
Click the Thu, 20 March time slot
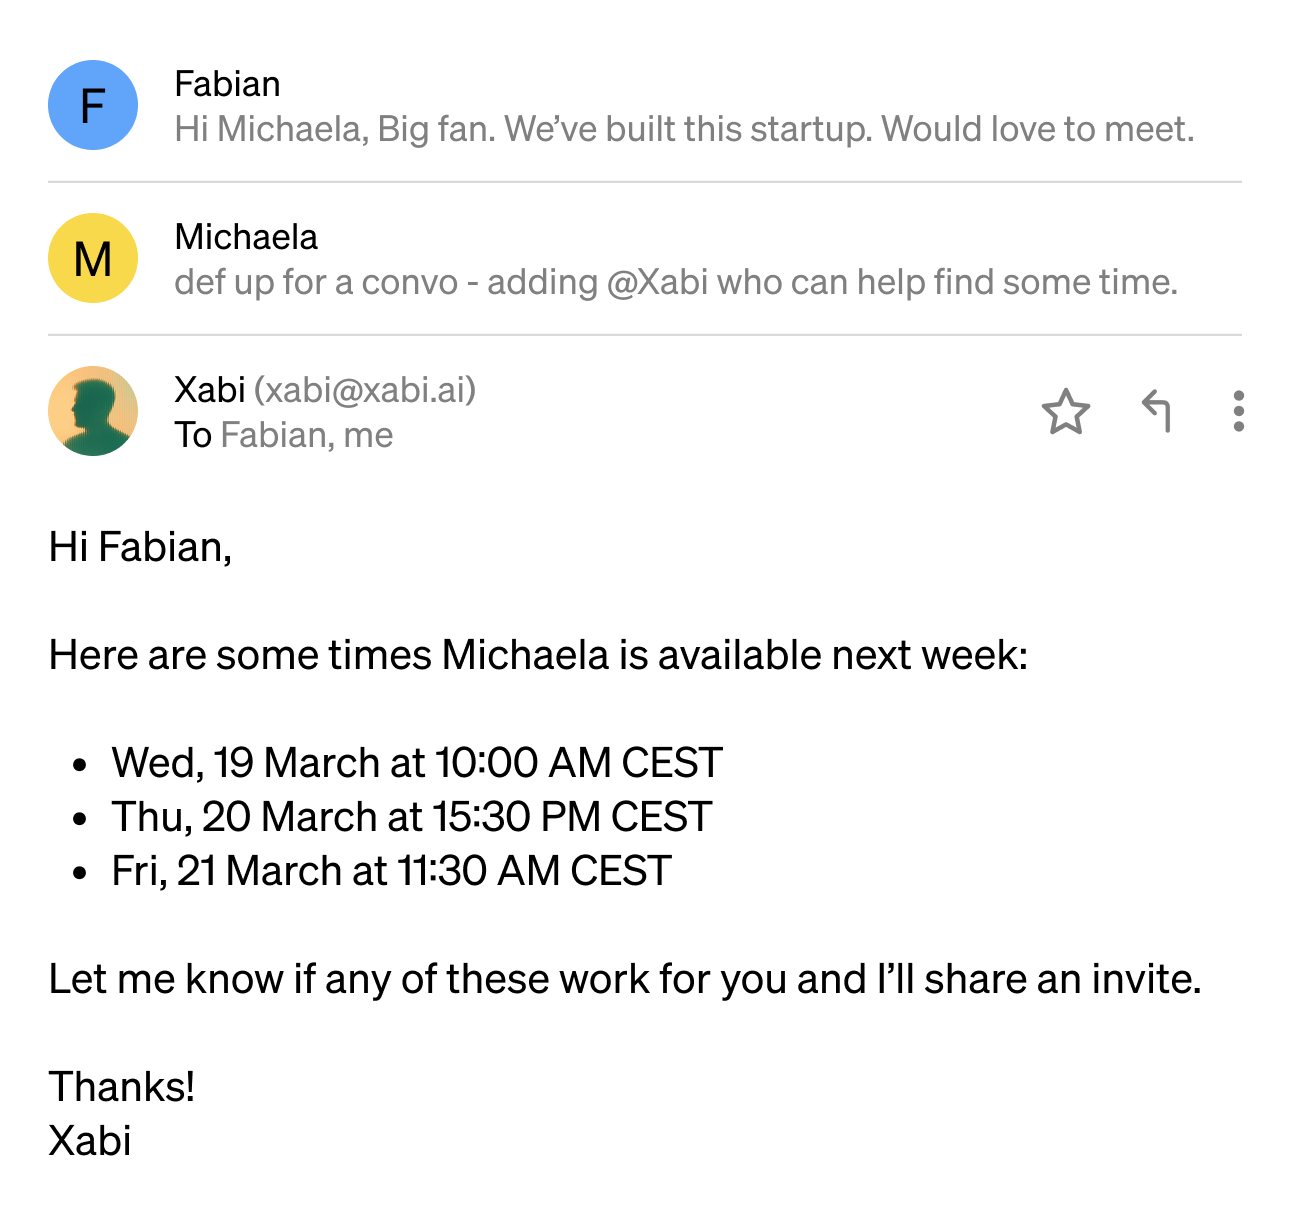click(411, 816)
